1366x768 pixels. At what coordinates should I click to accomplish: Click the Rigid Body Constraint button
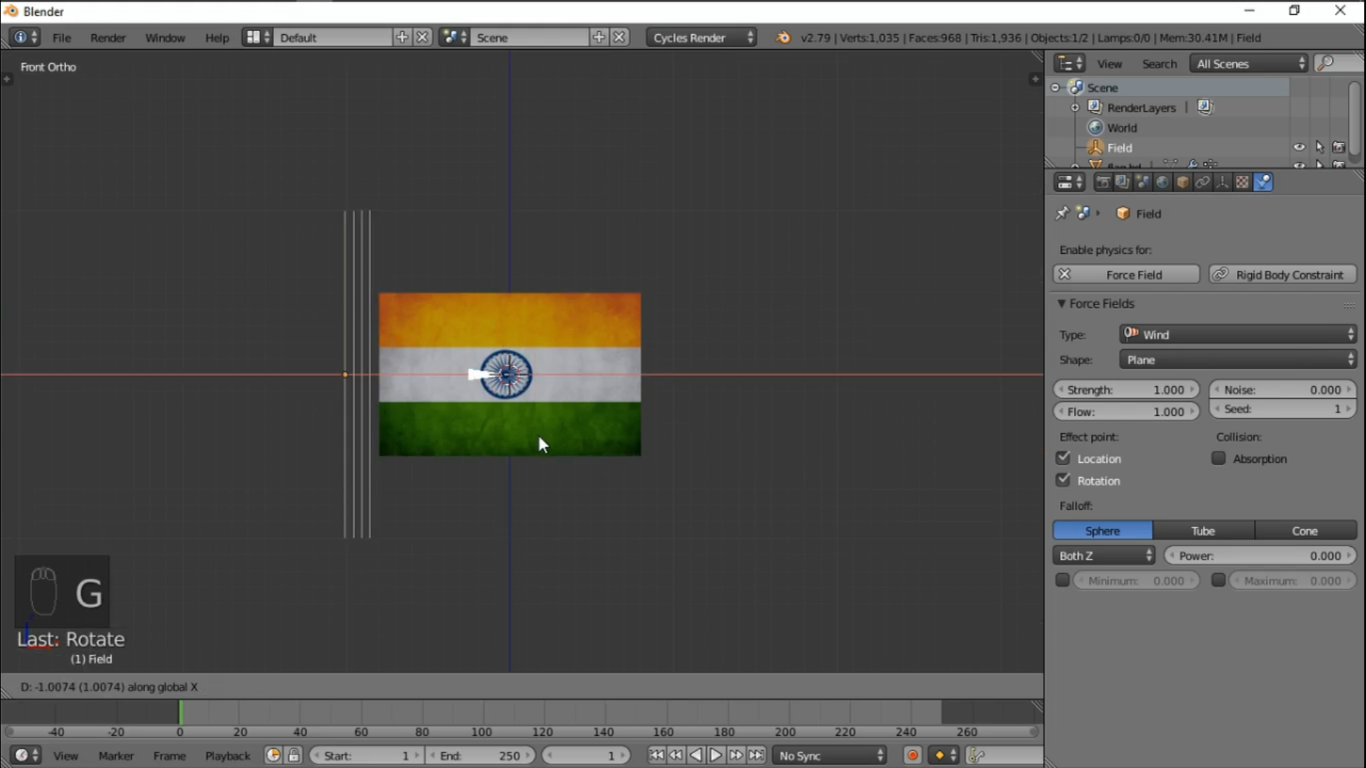coord(1283,274)
